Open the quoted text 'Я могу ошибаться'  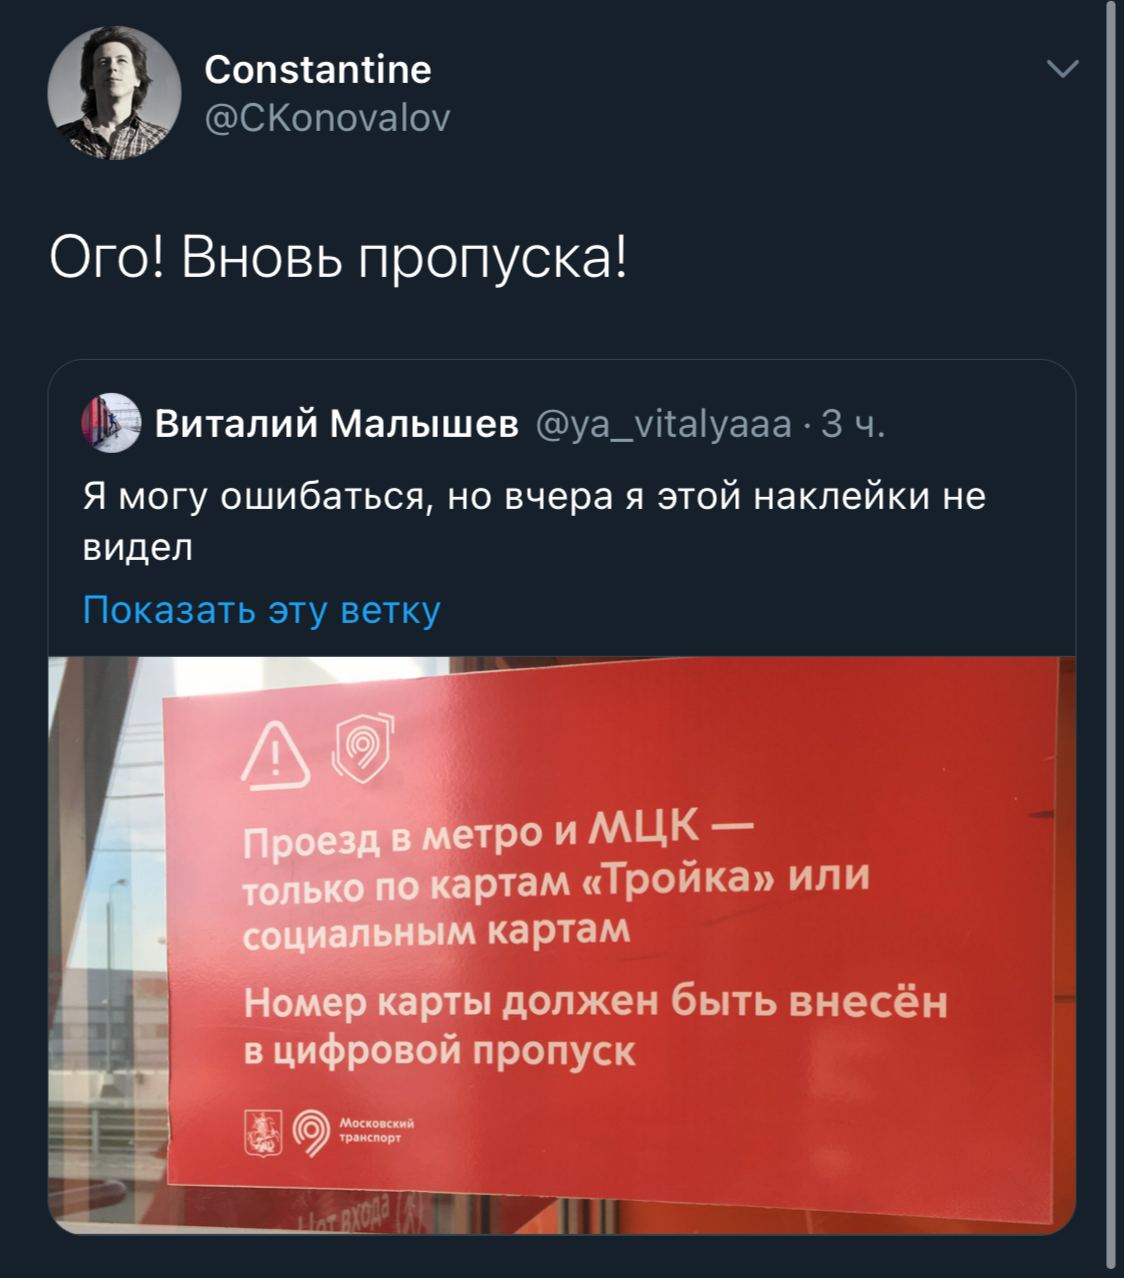[x=256, y=498]
